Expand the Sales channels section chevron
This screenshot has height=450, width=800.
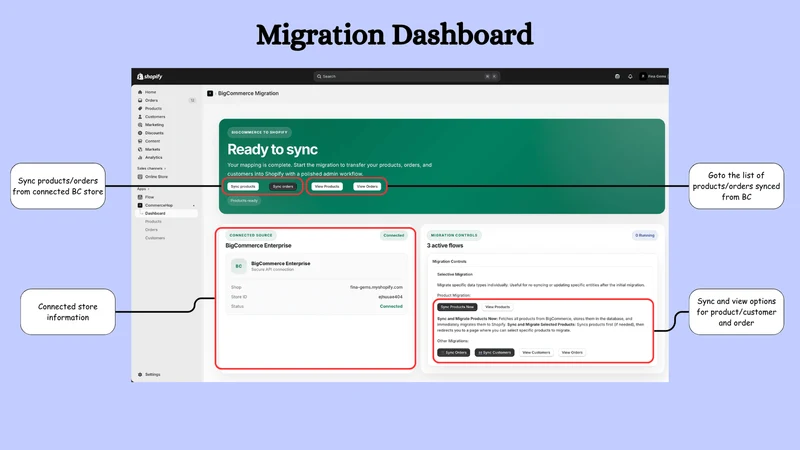[165, 168]
